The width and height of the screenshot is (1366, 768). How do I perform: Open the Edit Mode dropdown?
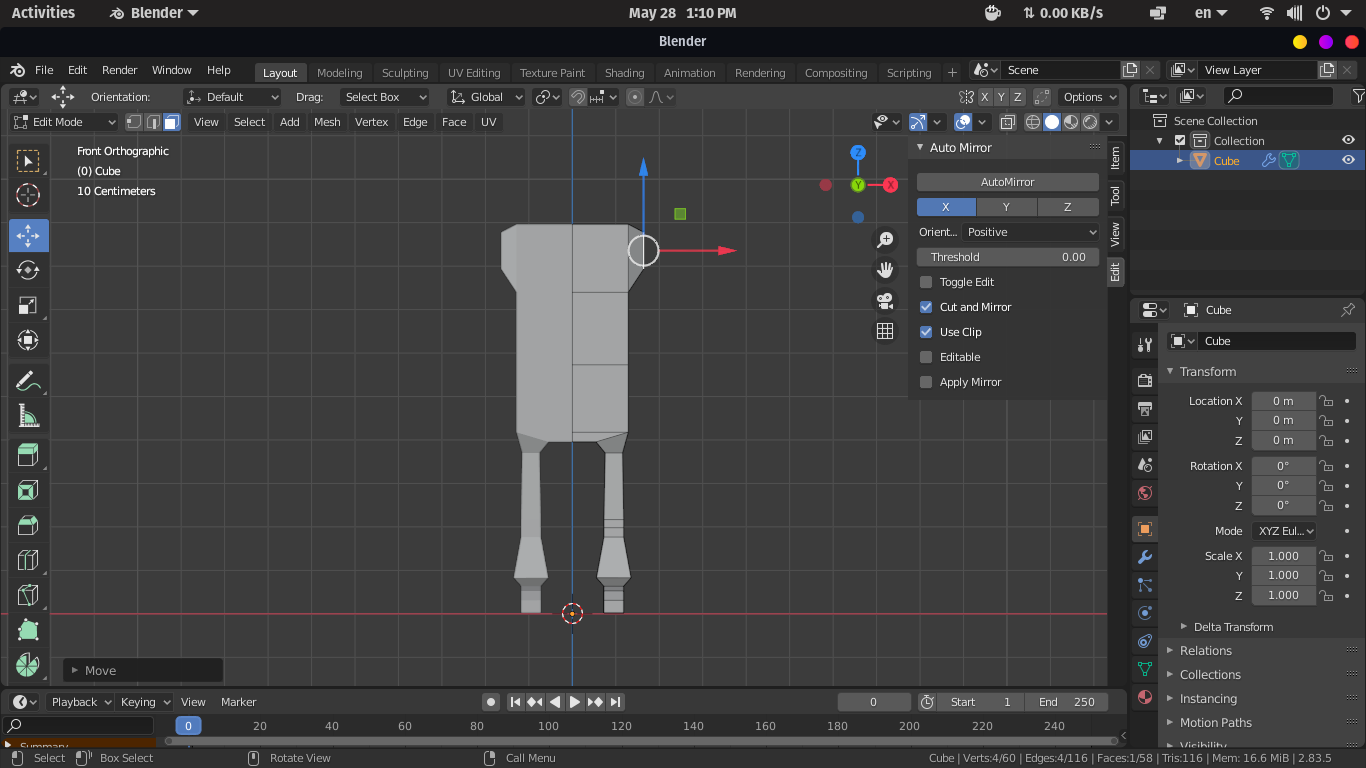pos(65,122)
